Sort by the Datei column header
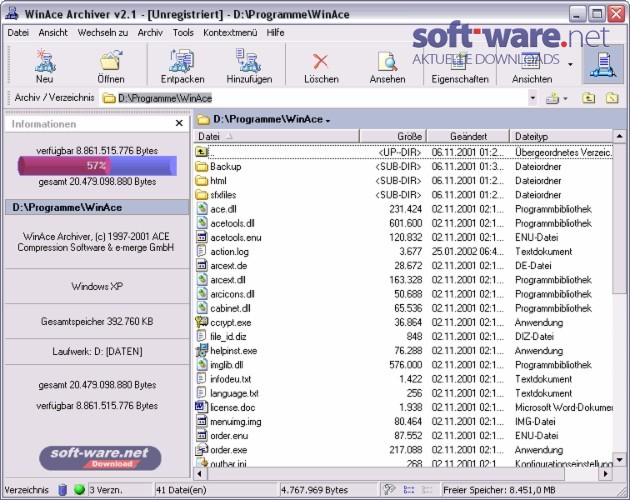This screenshot has width=630, height=500. [x=276, y=136]
